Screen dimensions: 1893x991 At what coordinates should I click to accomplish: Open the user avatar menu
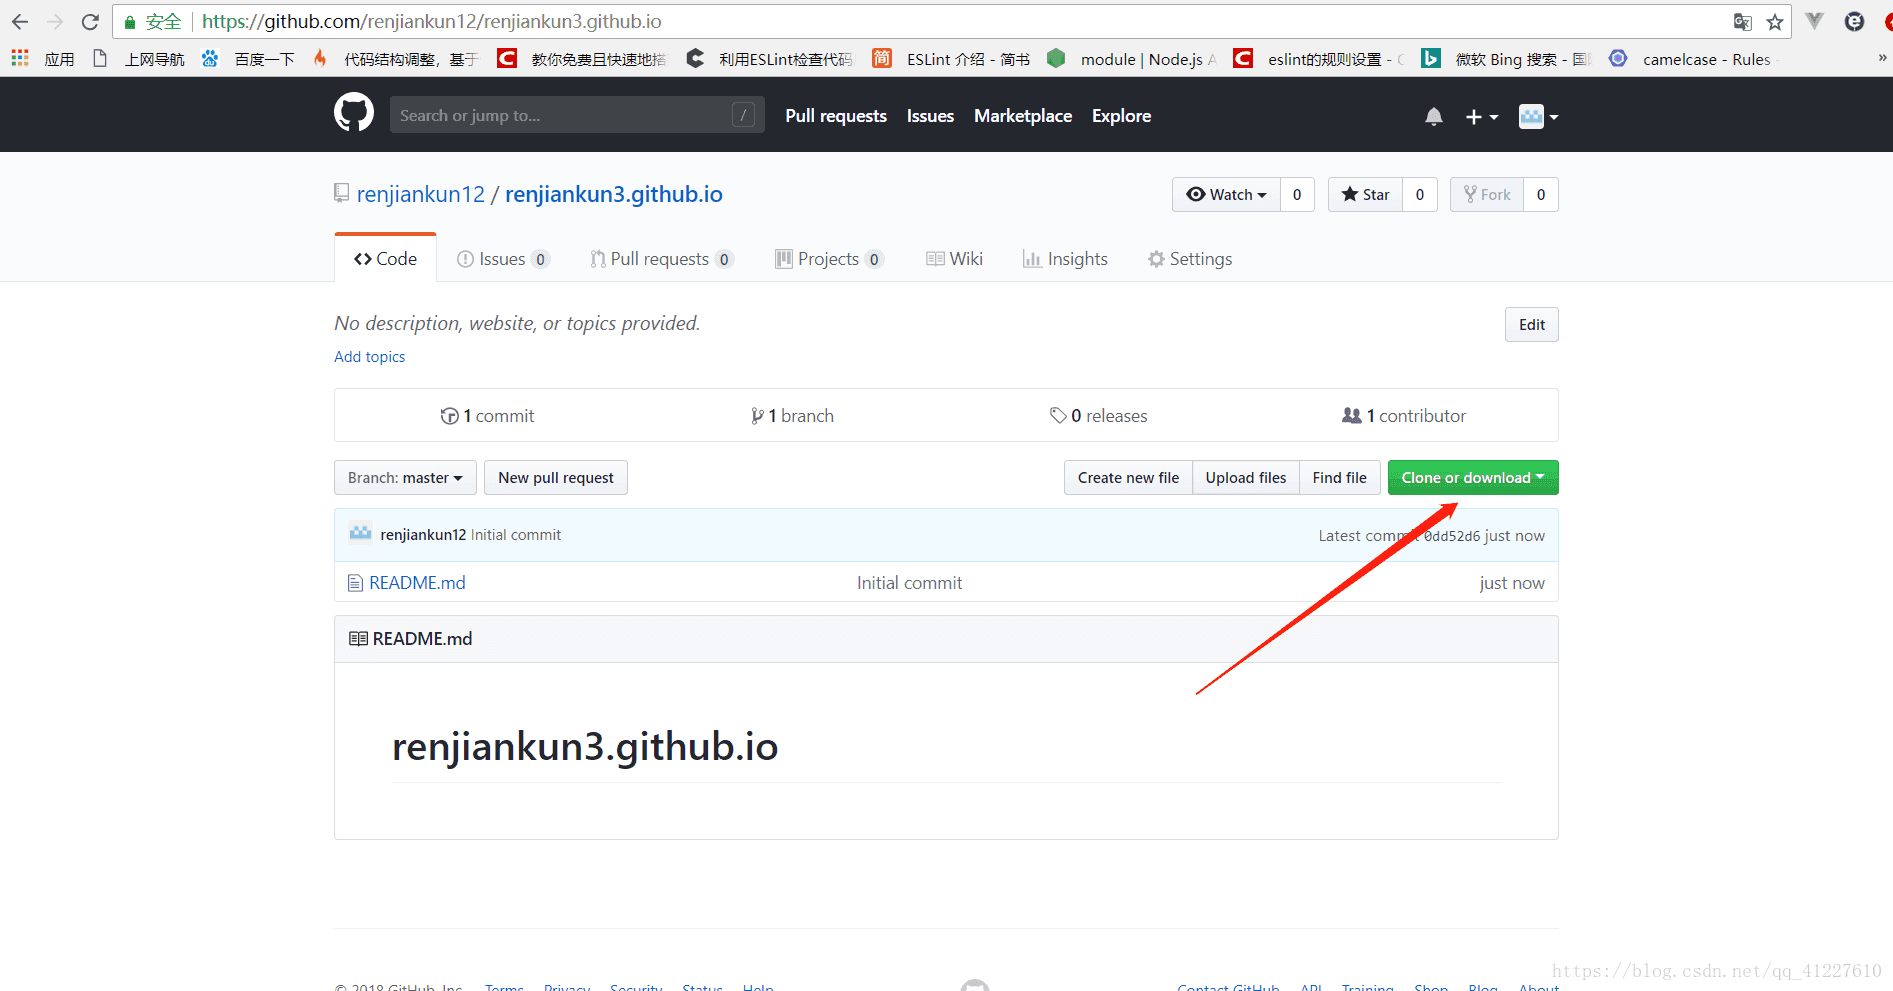pos(1539,117)
